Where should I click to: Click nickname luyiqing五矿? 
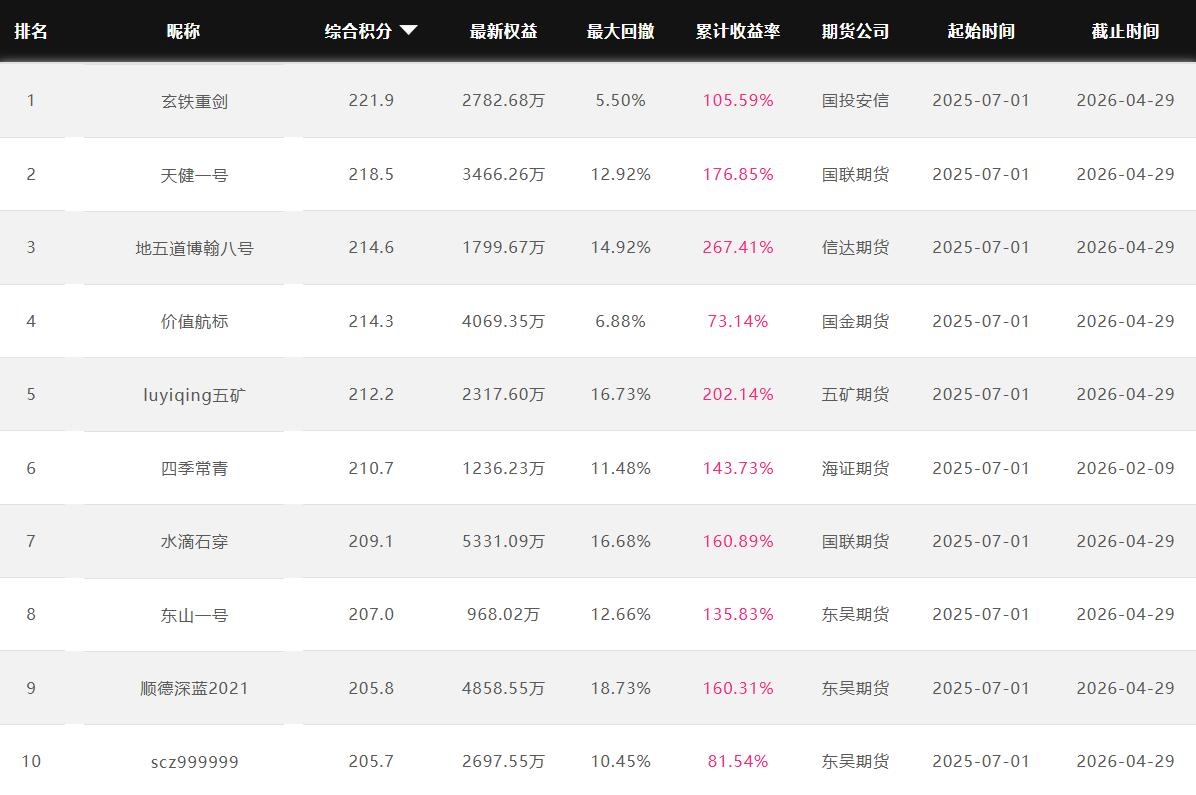click(194, 395)
